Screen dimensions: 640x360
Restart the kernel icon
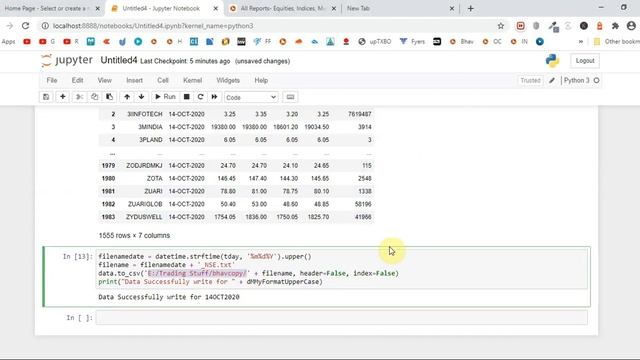coord(200,97)
